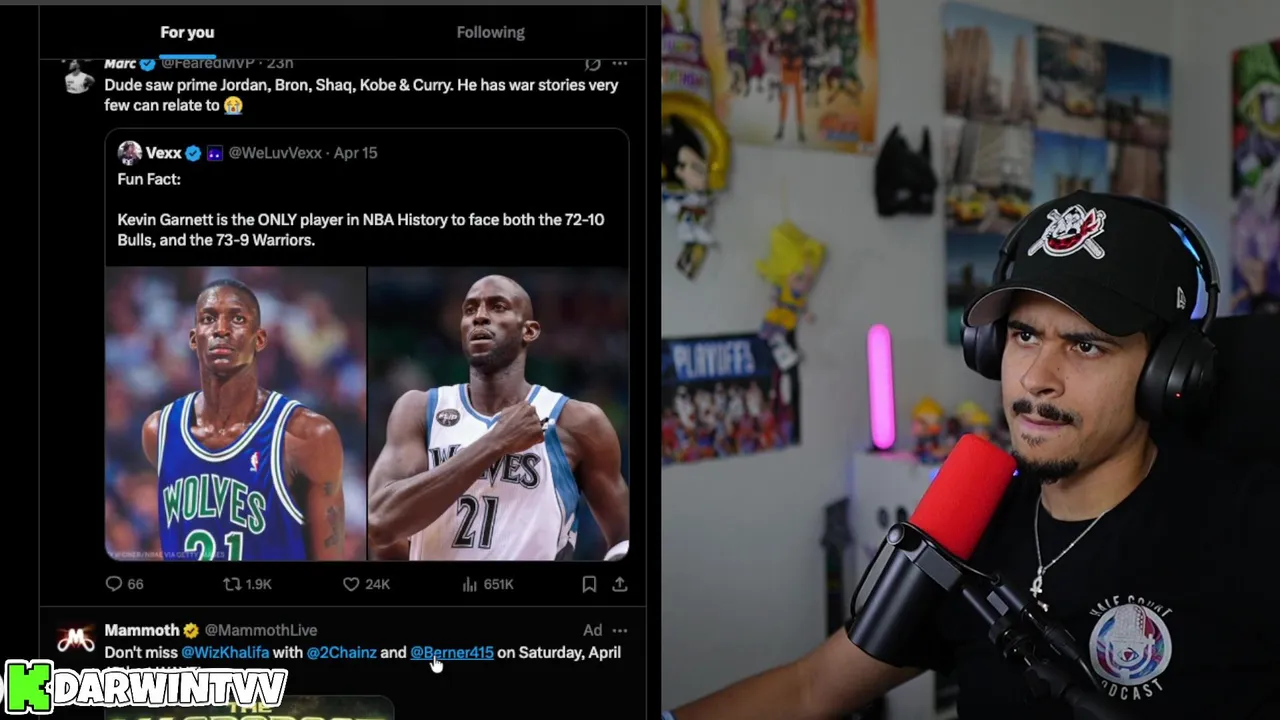Click the @Berner415 mention
1280x720 pixels.
(452, 652)
